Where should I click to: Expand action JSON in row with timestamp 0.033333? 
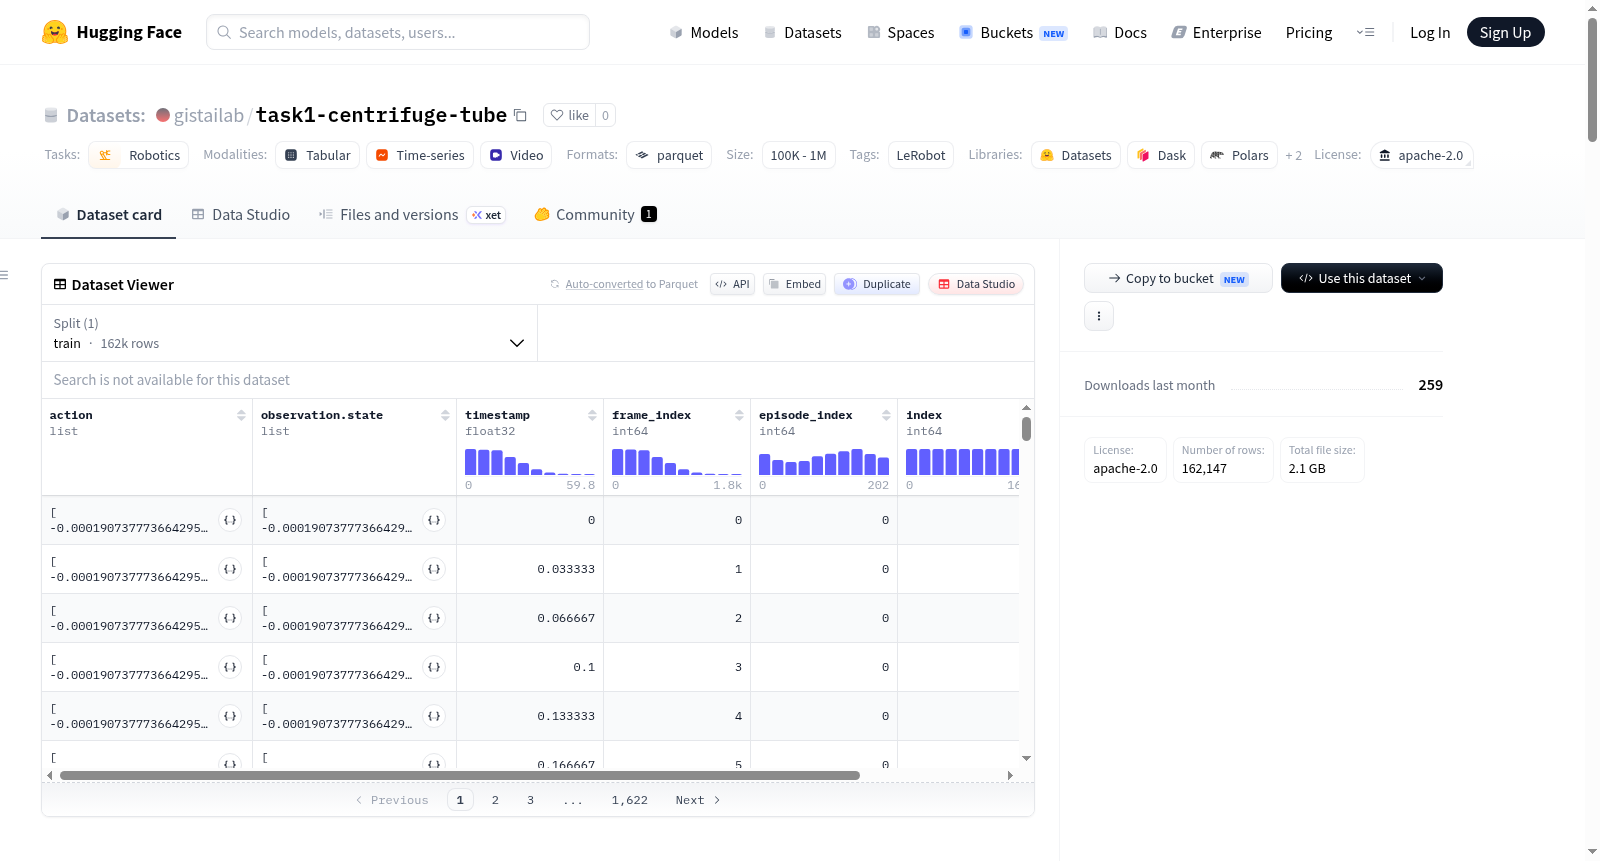(230, 569)
